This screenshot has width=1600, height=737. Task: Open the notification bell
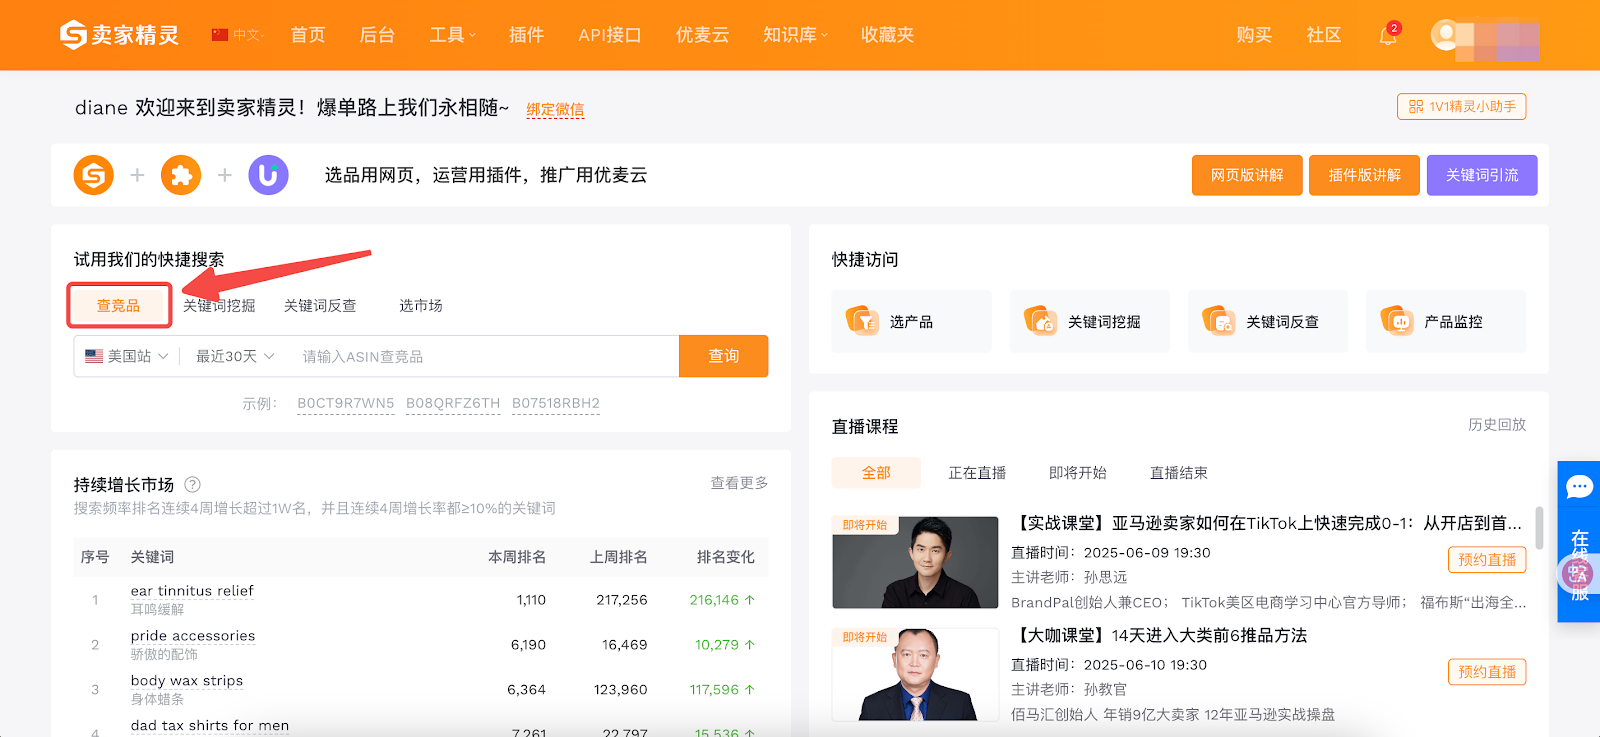tap(1388, 36)
